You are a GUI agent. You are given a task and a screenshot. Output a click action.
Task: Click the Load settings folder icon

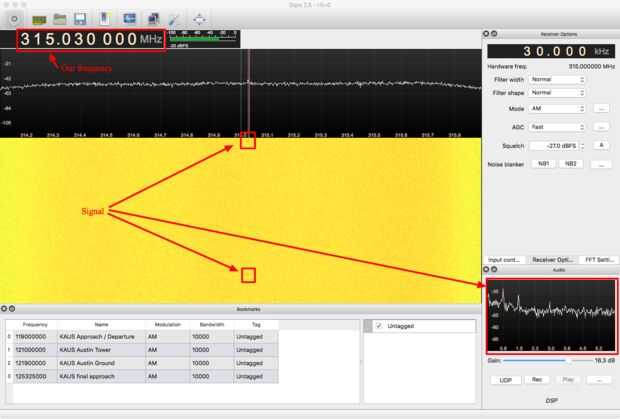[60, 19]
